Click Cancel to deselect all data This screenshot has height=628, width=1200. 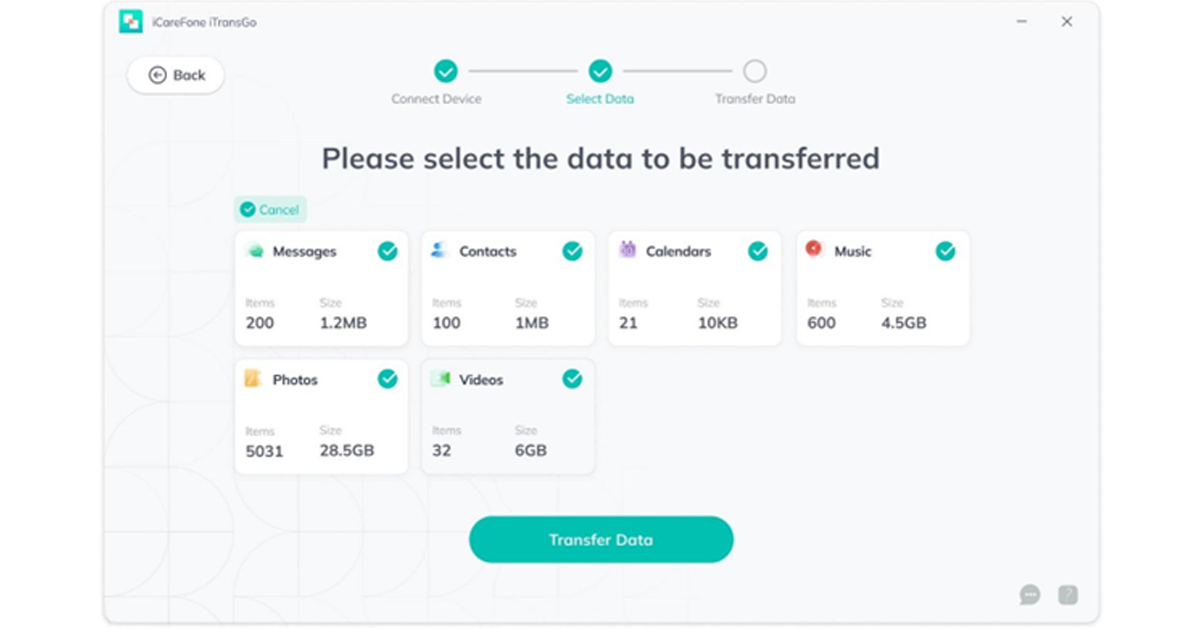(x=270, y=210)
